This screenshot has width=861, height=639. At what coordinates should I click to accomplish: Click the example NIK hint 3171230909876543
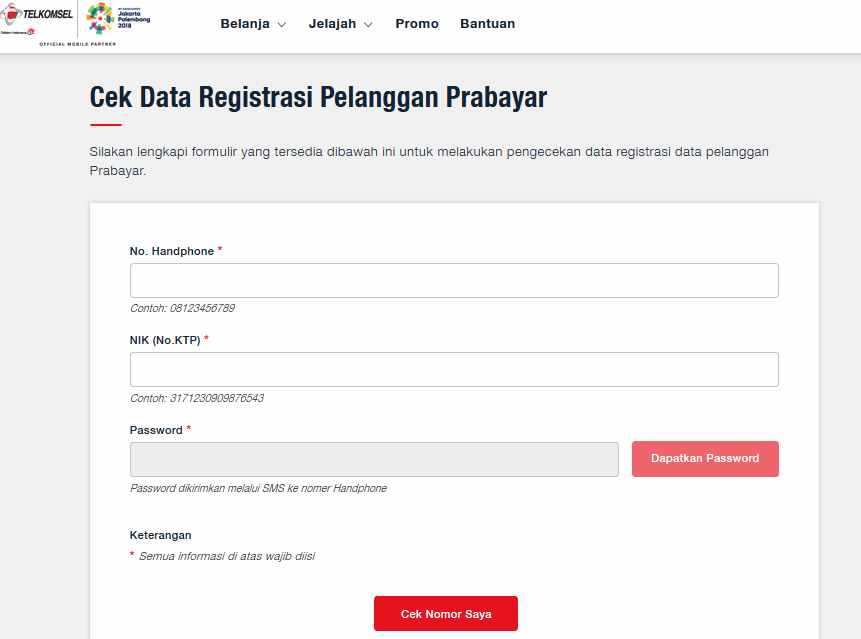pyautogui.click(x=197, y=398)
